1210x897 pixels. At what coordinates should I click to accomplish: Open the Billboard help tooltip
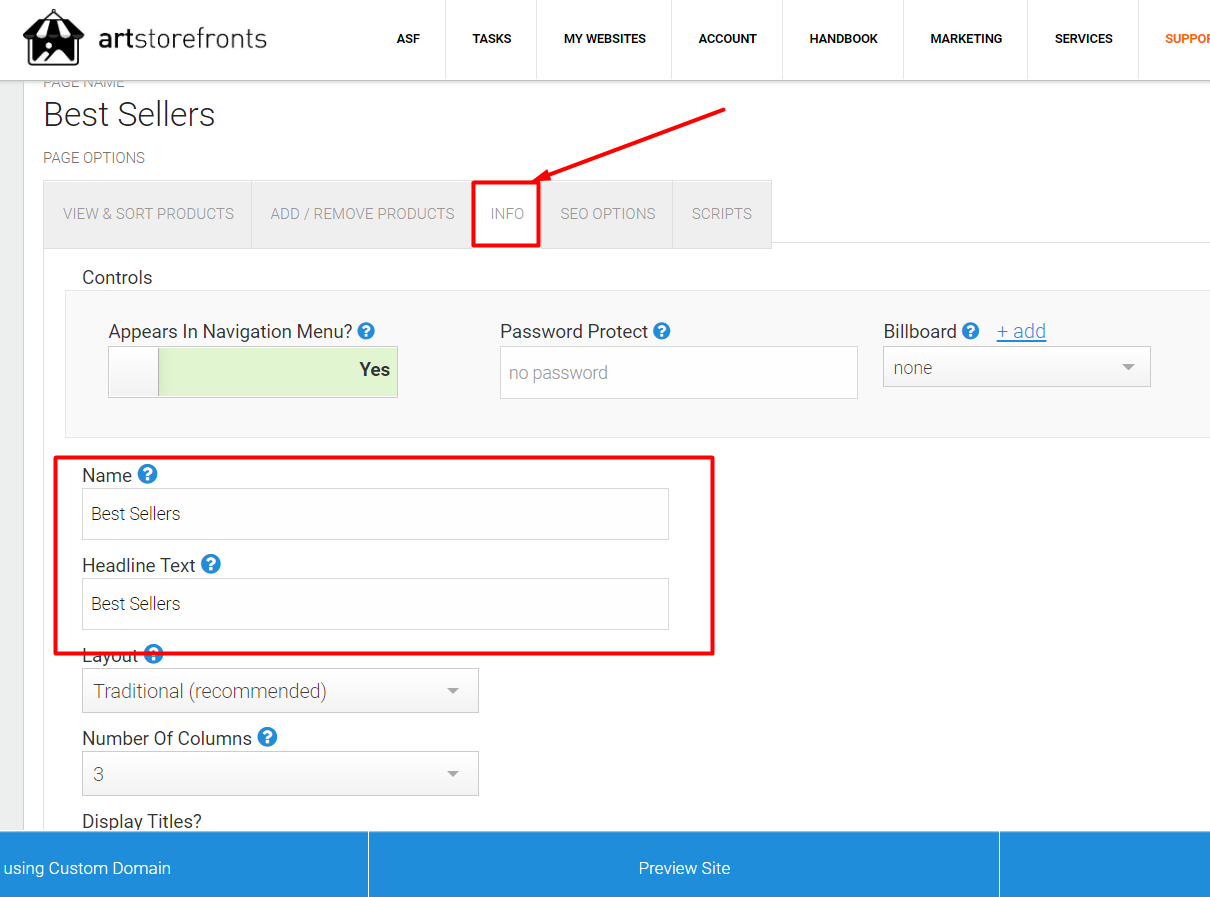click(970, 330)
